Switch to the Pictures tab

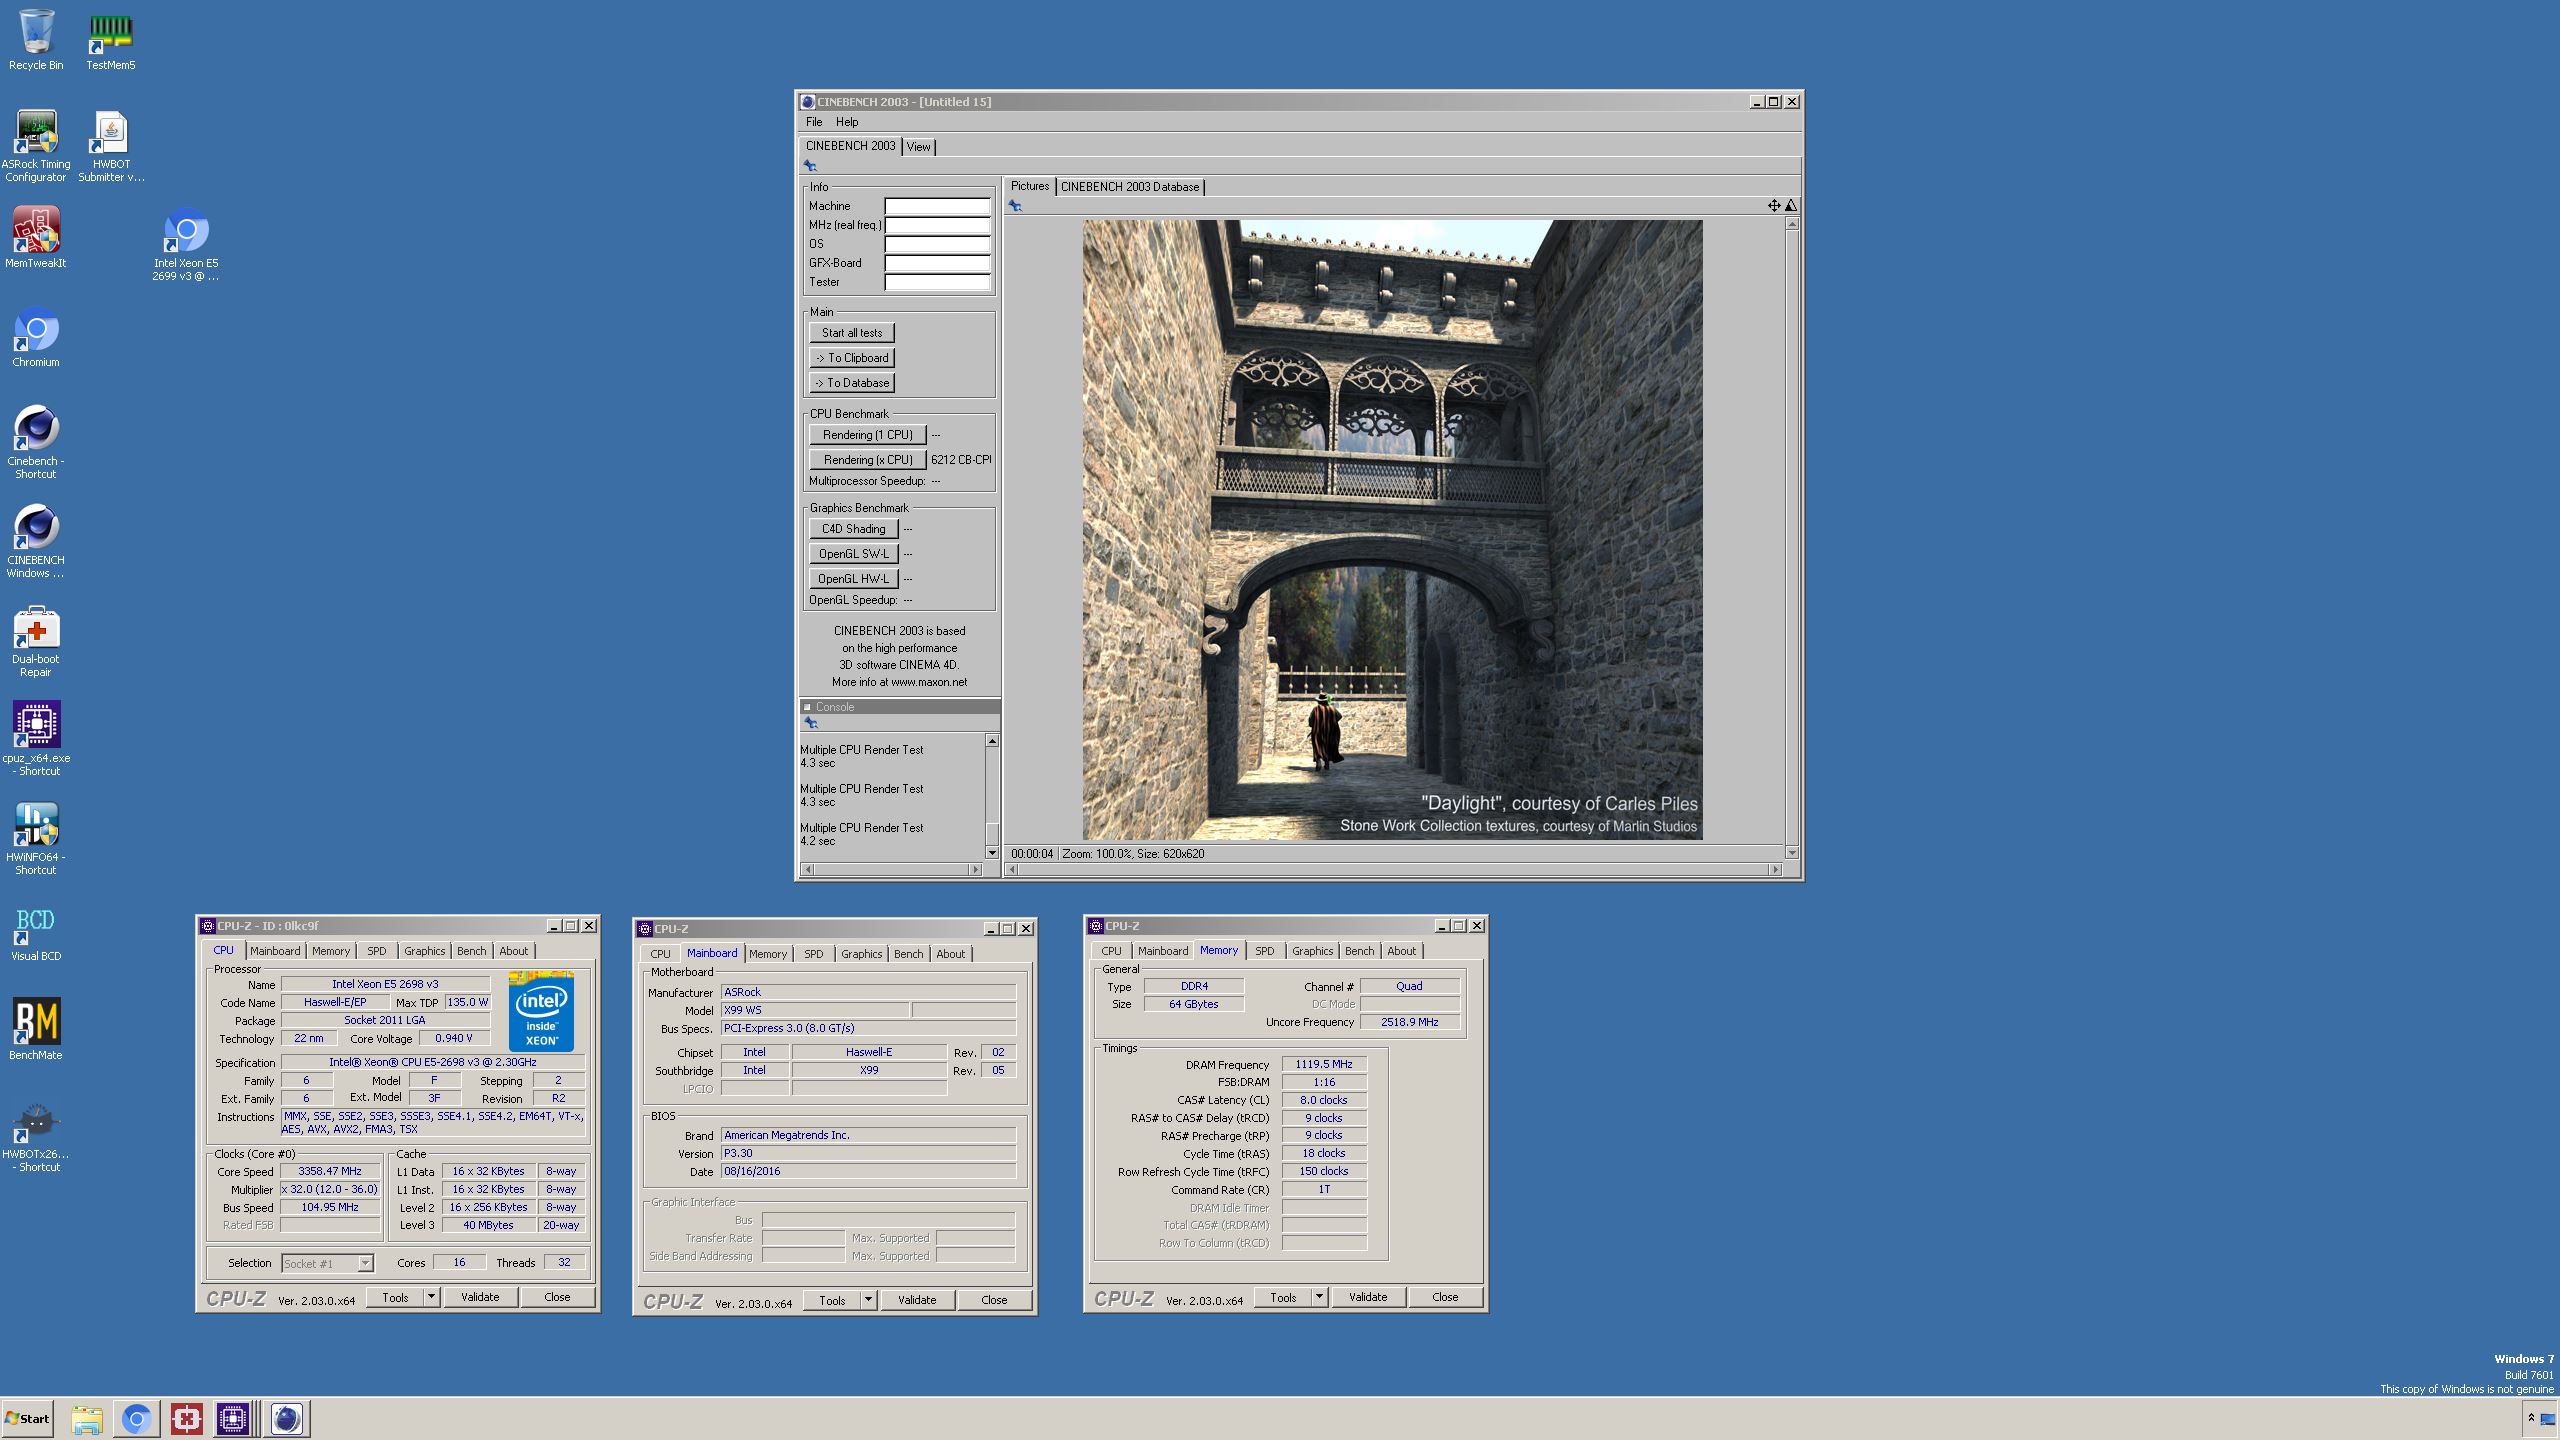coord(1029,186)
